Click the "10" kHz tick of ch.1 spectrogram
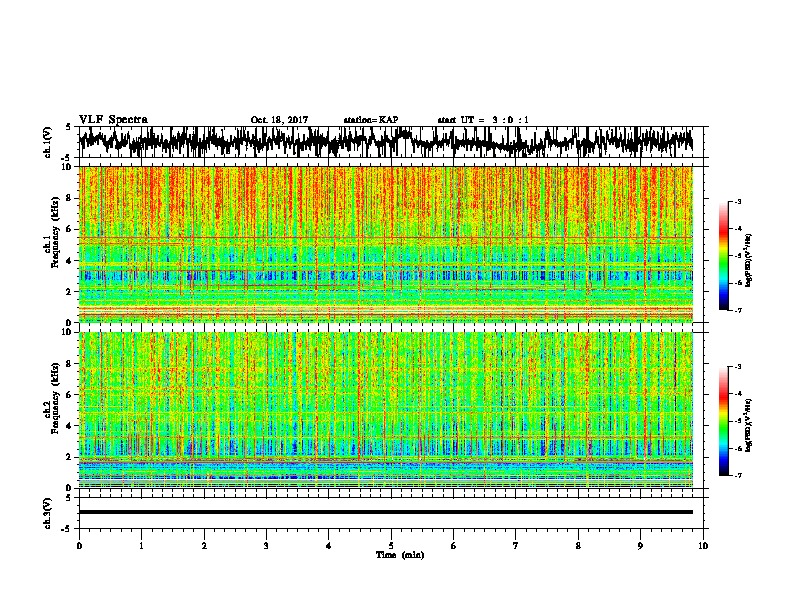Viewport: 792px width, 612px height. [x=67, y=167]
